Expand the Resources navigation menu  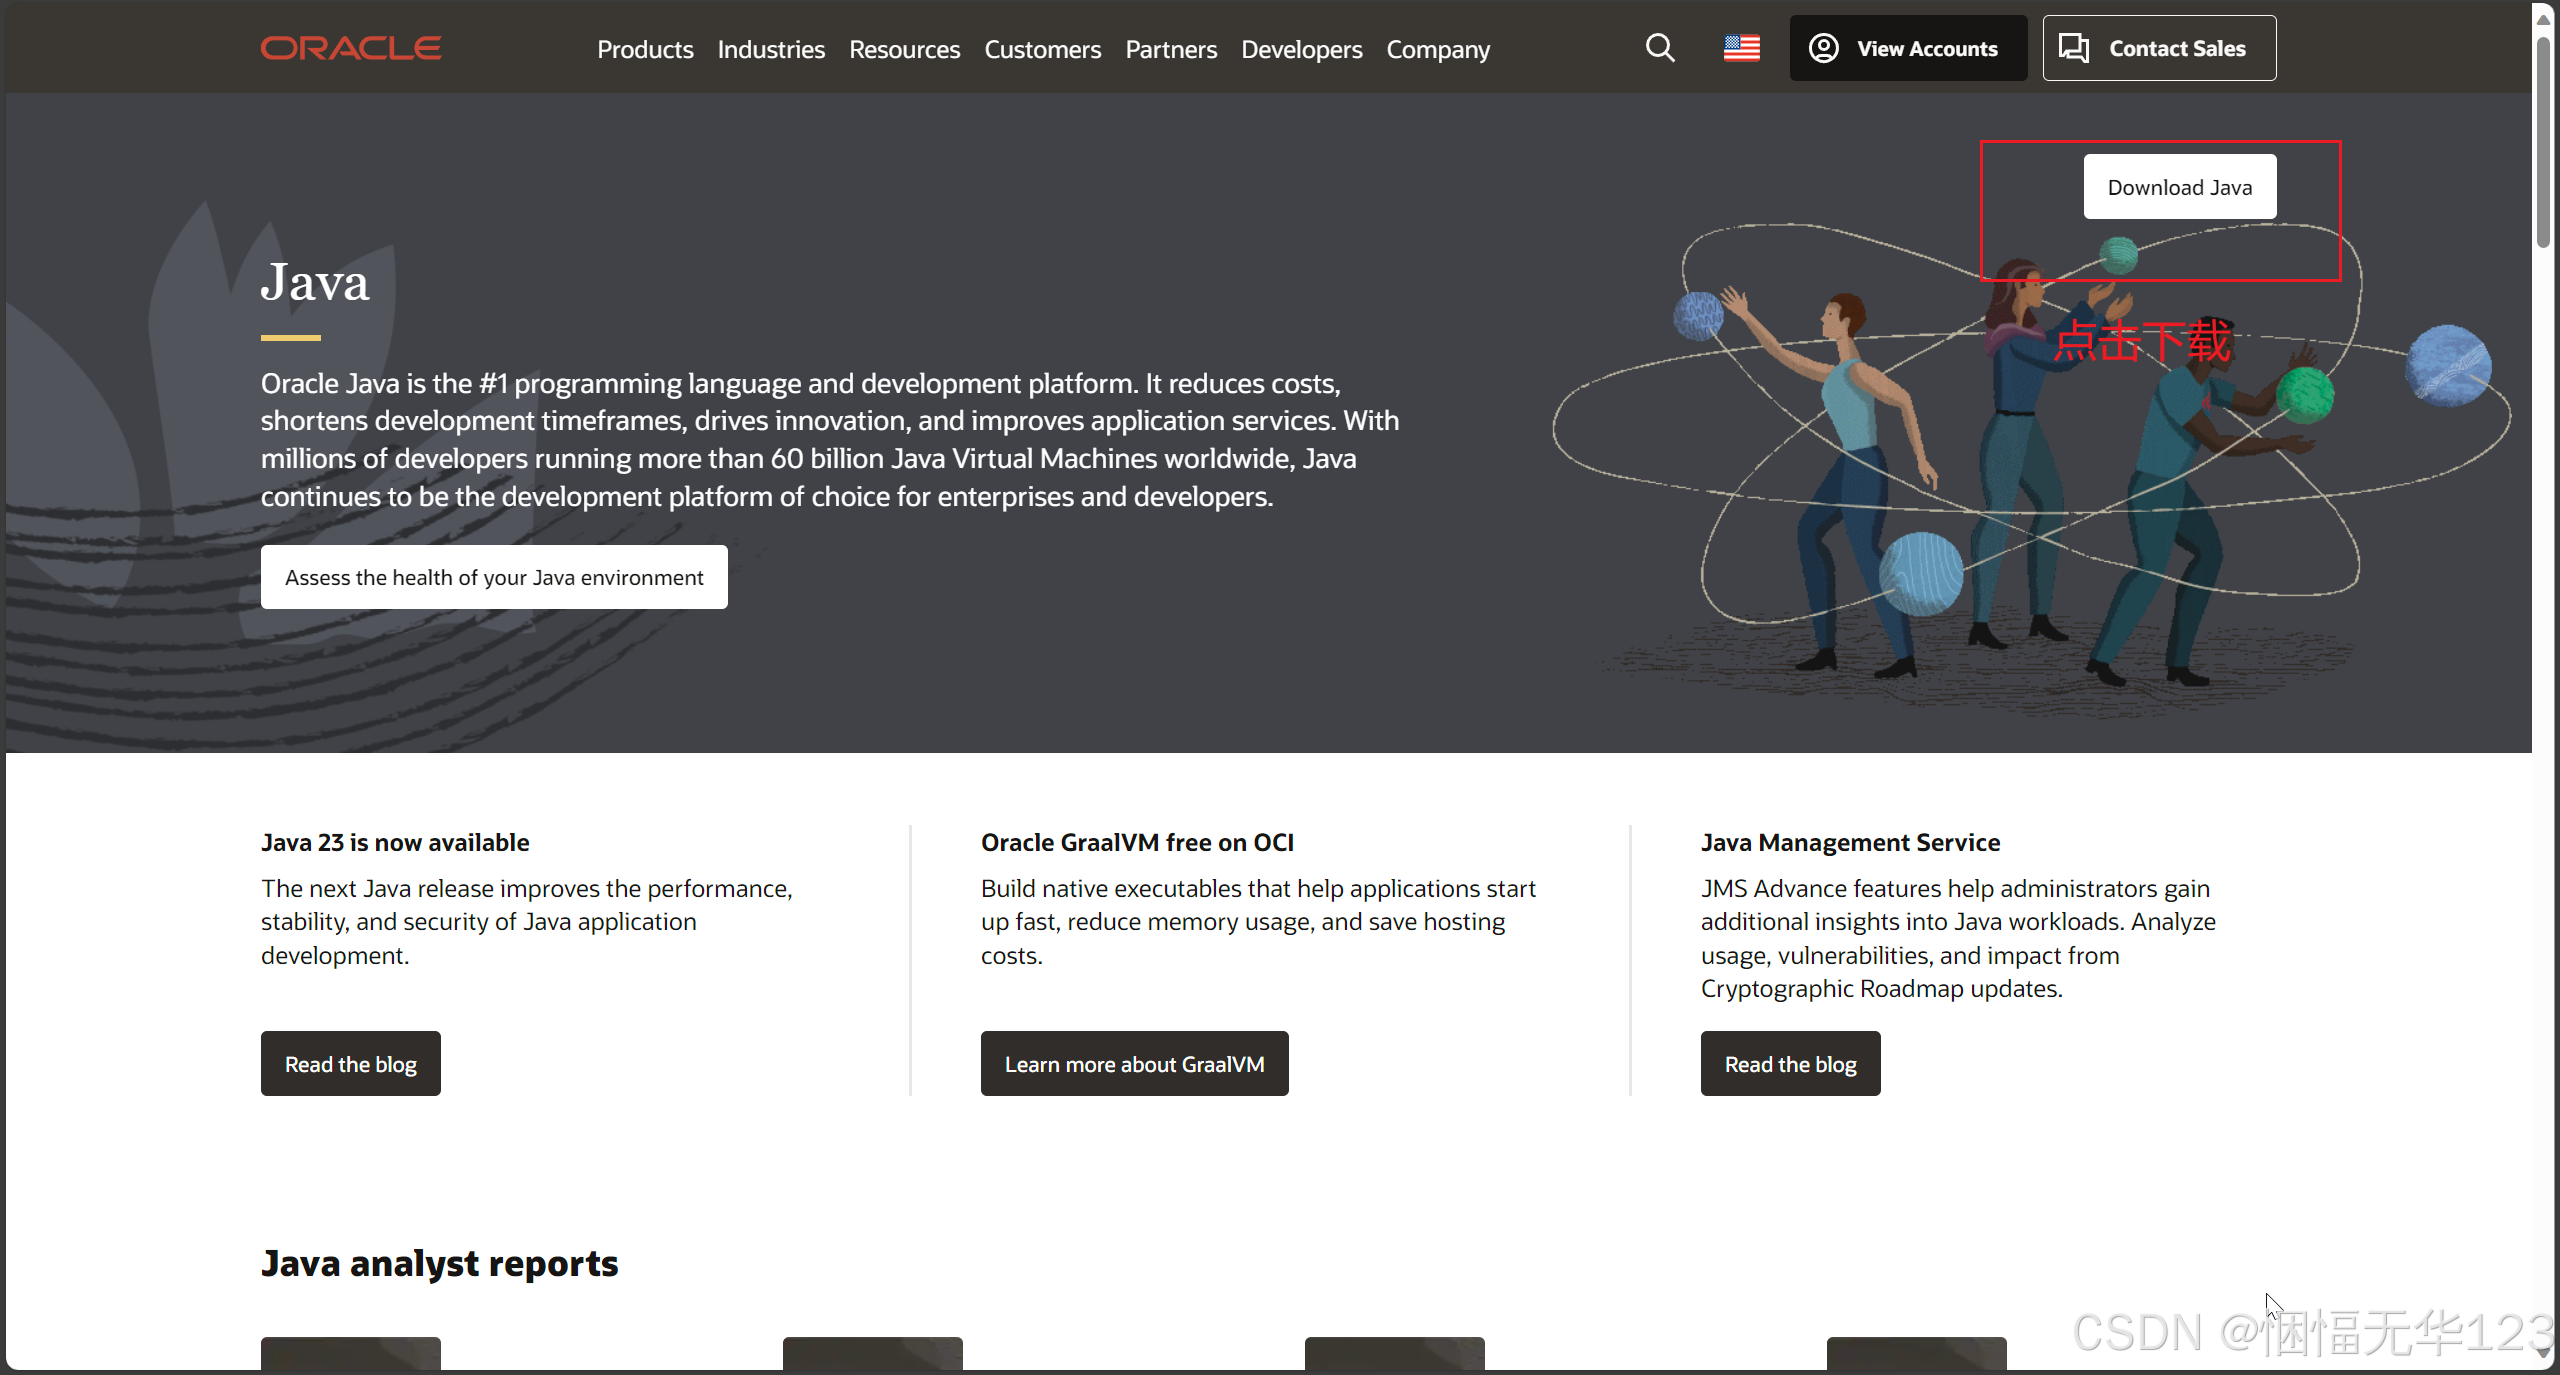pos(904,49)
